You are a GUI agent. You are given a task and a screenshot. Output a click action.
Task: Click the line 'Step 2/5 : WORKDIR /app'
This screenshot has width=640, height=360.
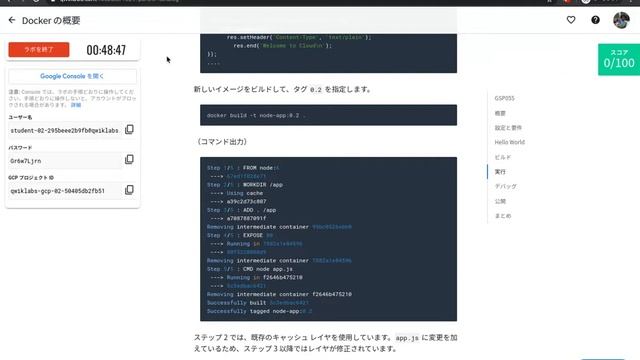click(x=245, y=184)
